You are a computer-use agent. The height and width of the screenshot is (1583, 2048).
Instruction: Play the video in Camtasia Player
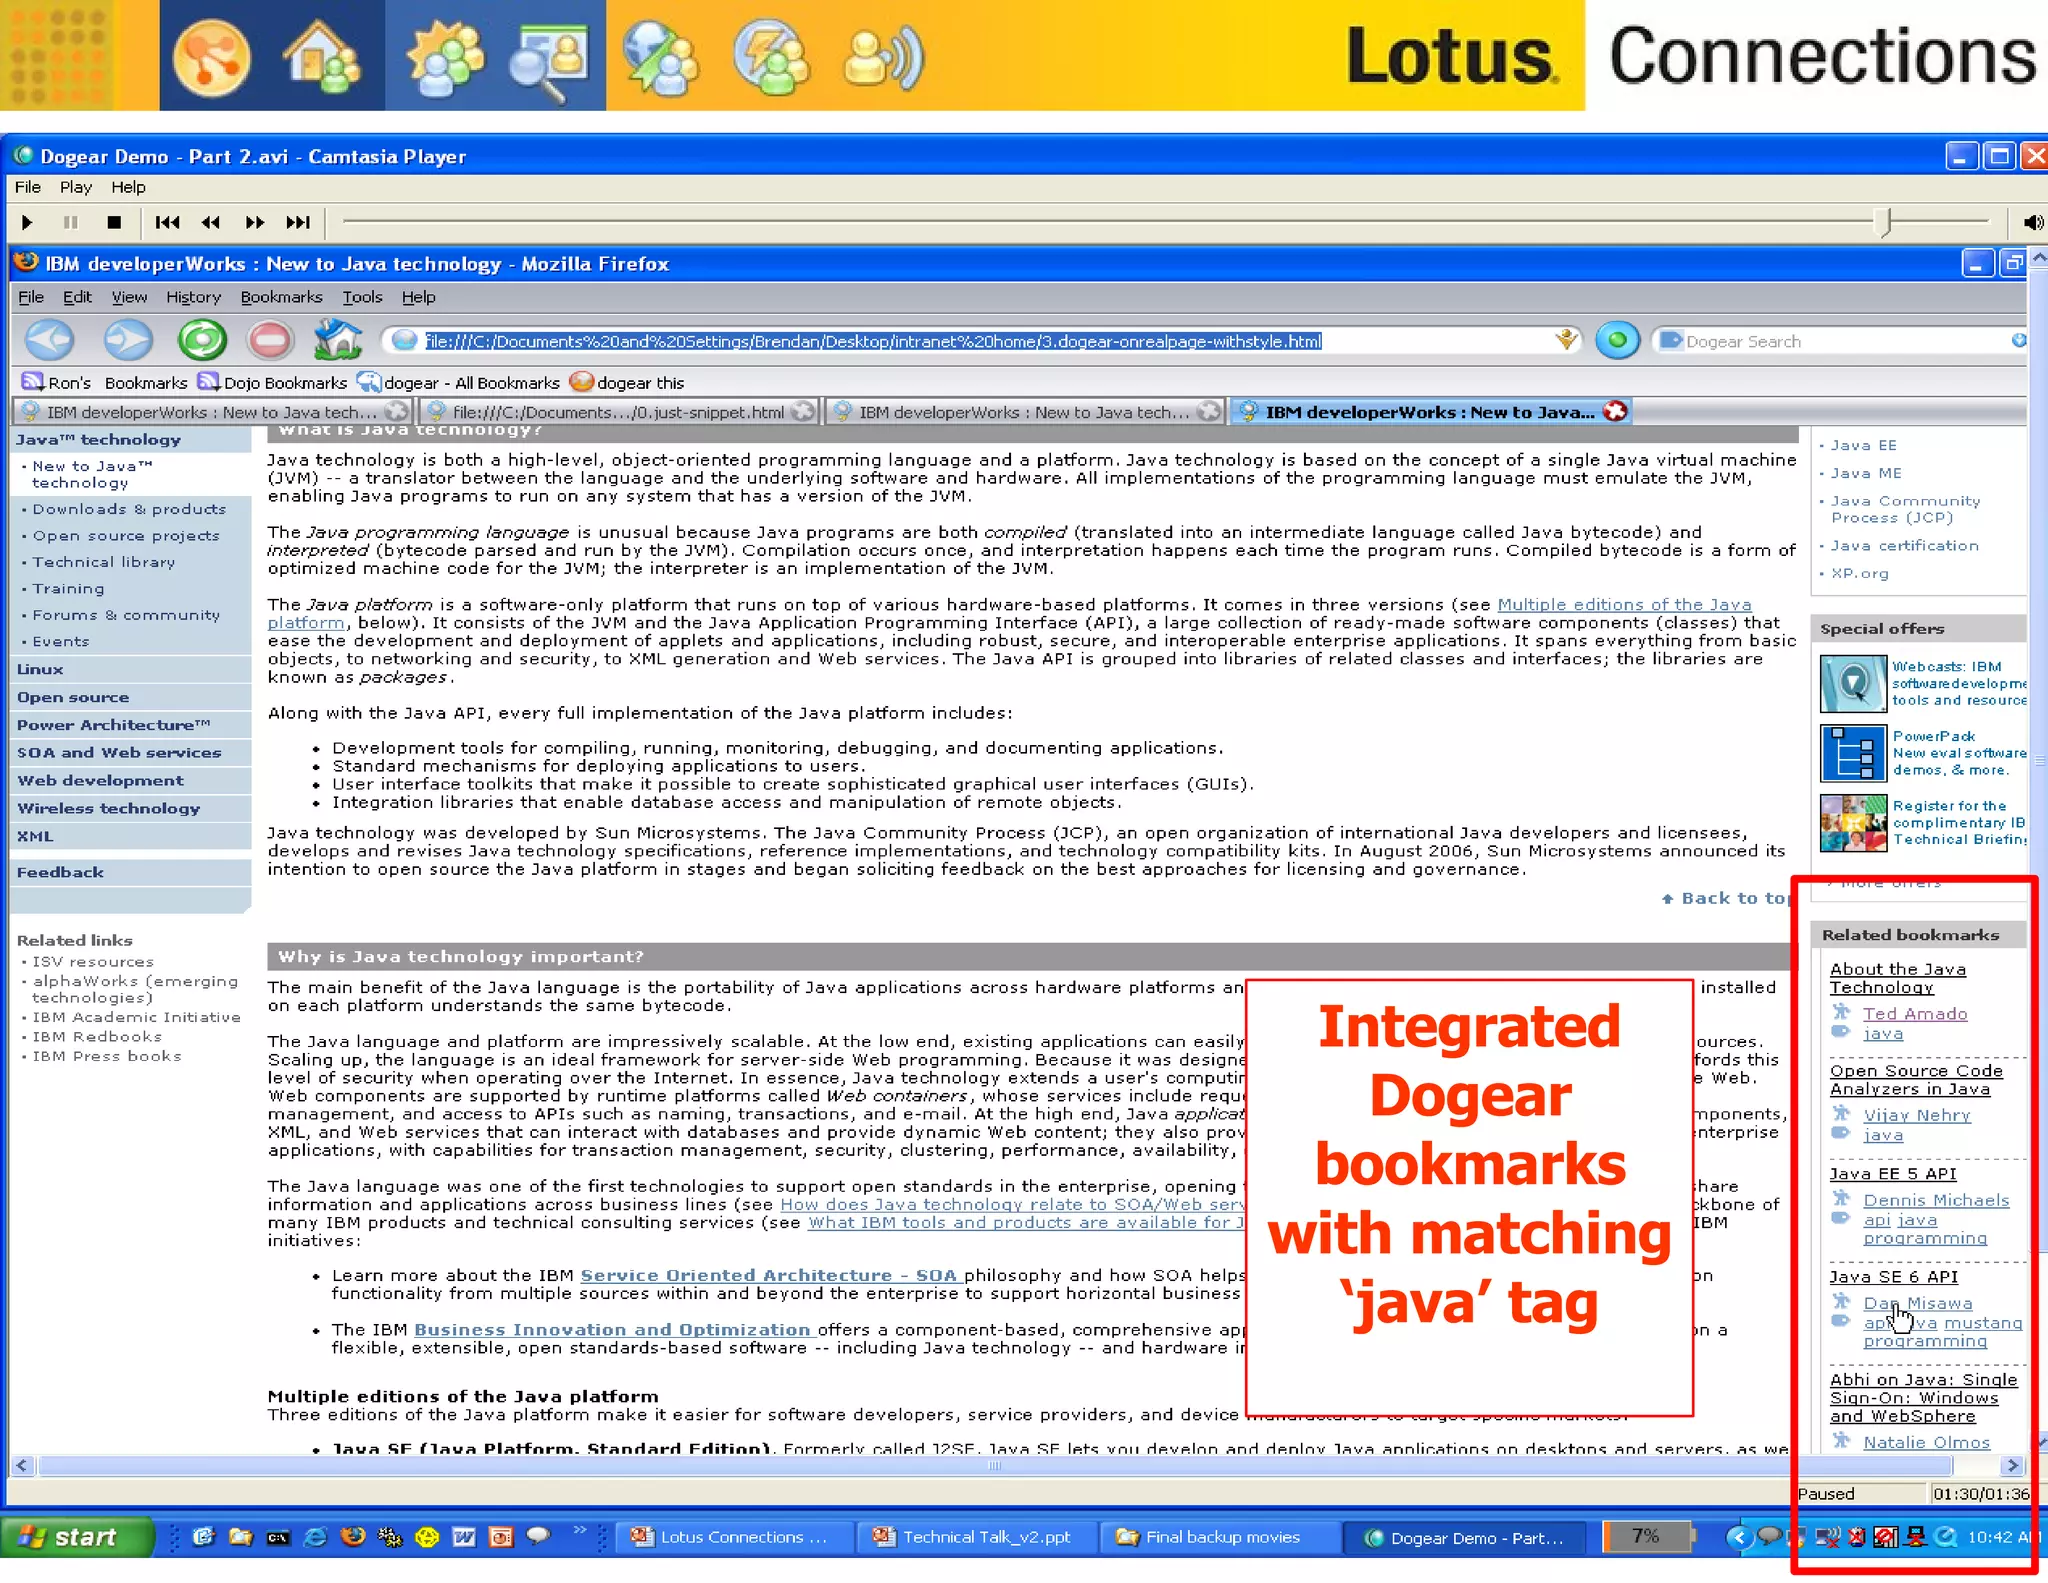(x=27, y=222)
